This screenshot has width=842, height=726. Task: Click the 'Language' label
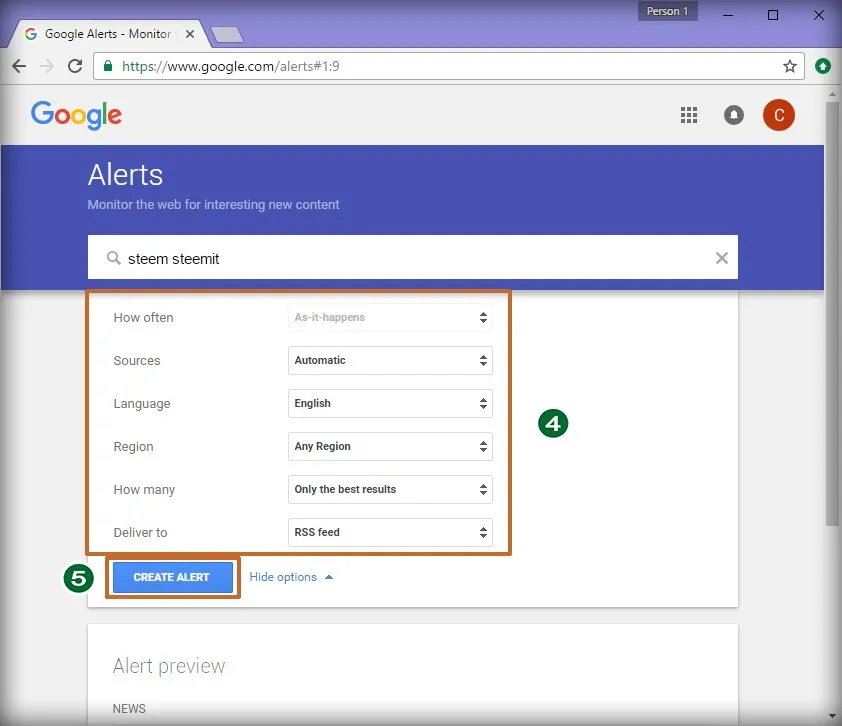142,404
